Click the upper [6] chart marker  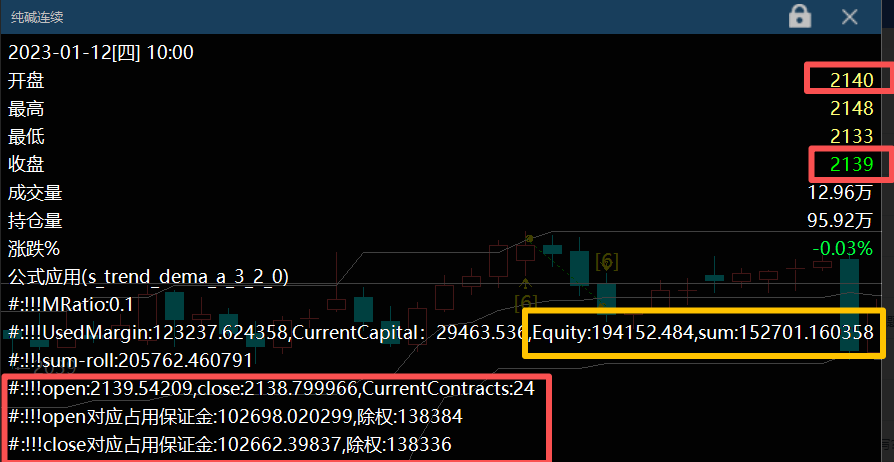point(606,262)
